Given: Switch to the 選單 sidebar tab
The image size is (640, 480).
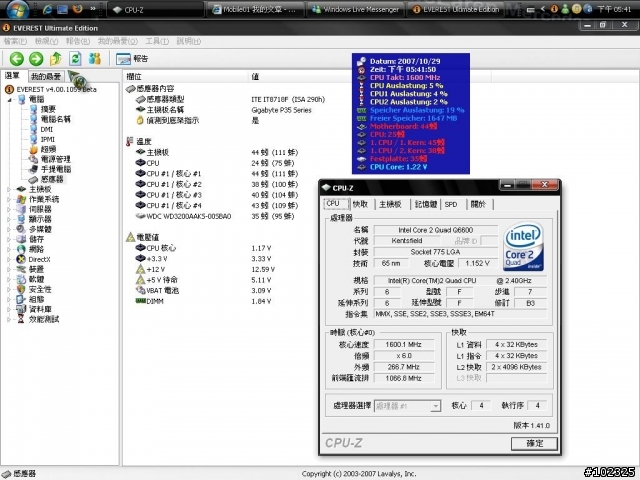Looking at the screenshot, I should (x=13, y=76).
